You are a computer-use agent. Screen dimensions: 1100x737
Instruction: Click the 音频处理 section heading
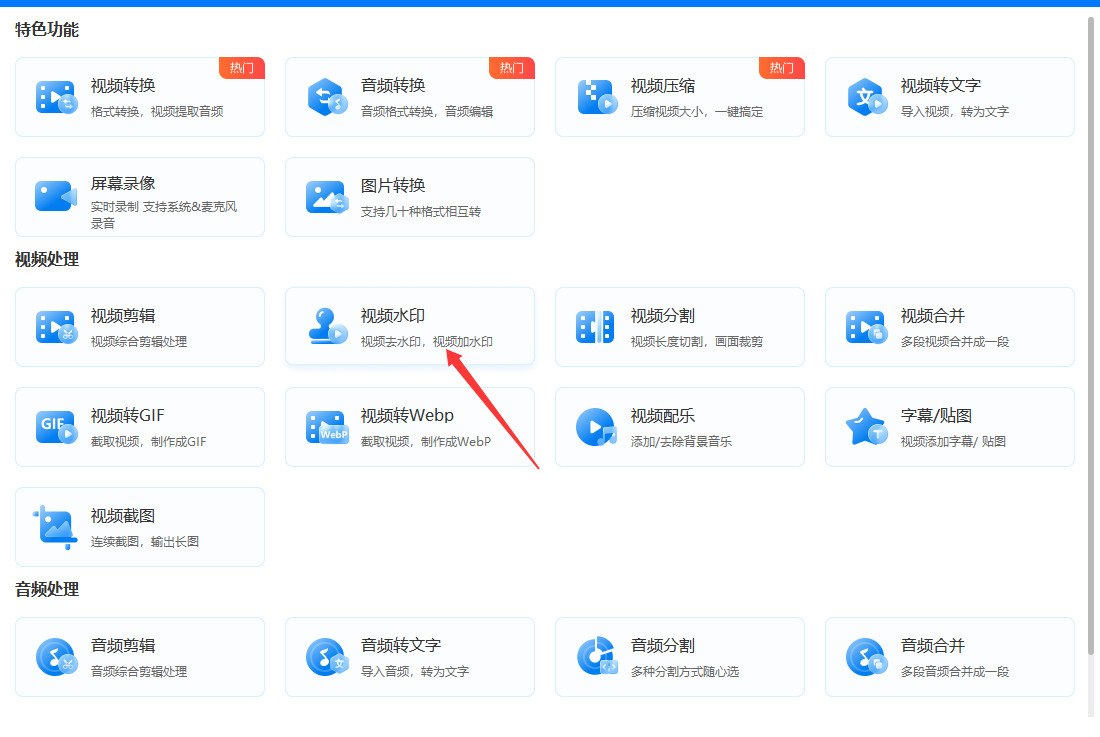pyautogui.click(x=47, y=589)
